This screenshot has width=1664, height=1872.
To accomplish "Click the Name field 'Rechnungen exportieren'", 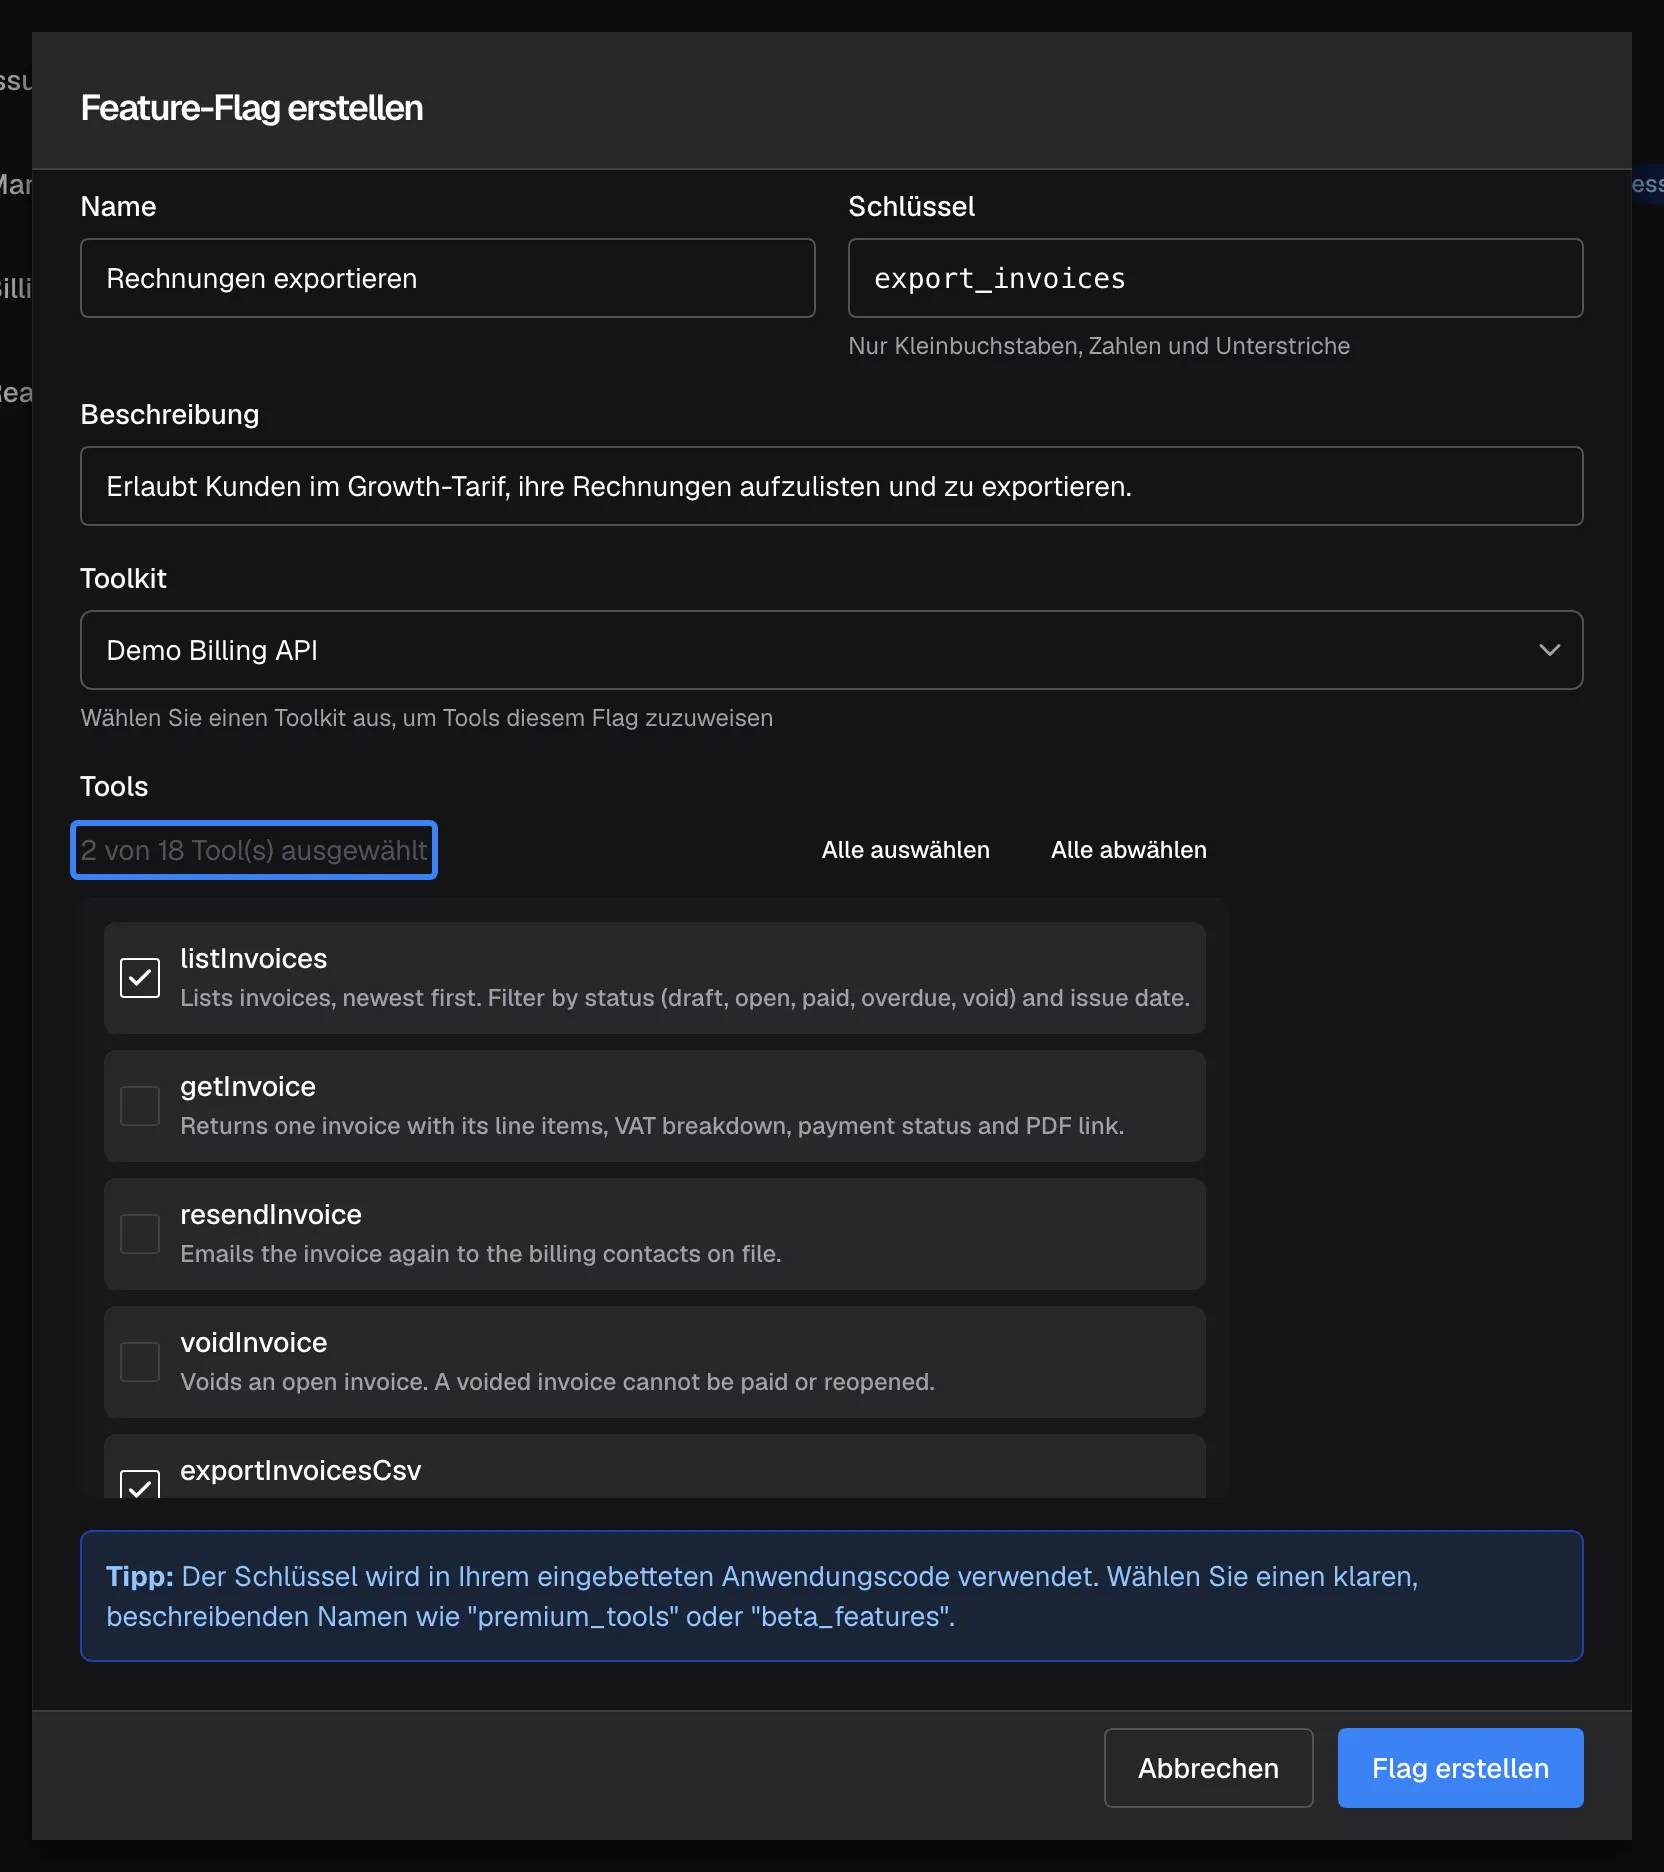I will click(447, 278).
